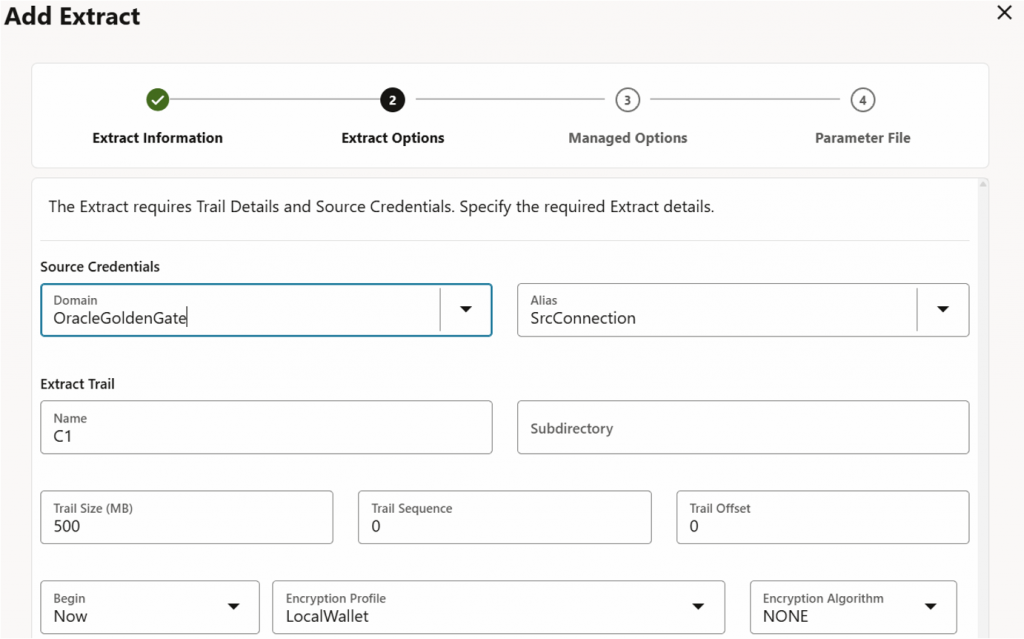Click into the Subdirectory field
Screen dimensions: 1024x639
742,428
